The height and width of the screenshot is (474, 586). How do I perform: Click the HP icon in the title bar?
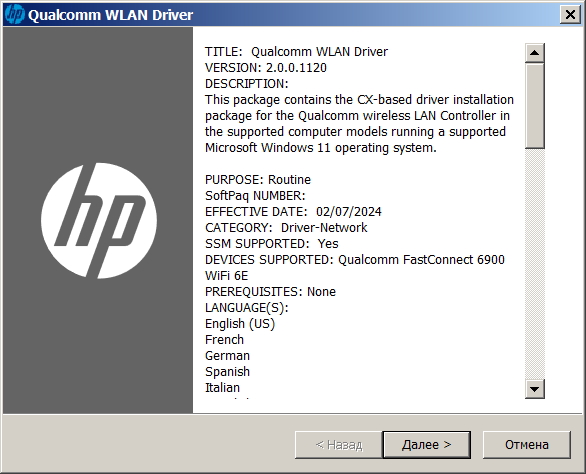pyautogui.click(x=15, y=15)
